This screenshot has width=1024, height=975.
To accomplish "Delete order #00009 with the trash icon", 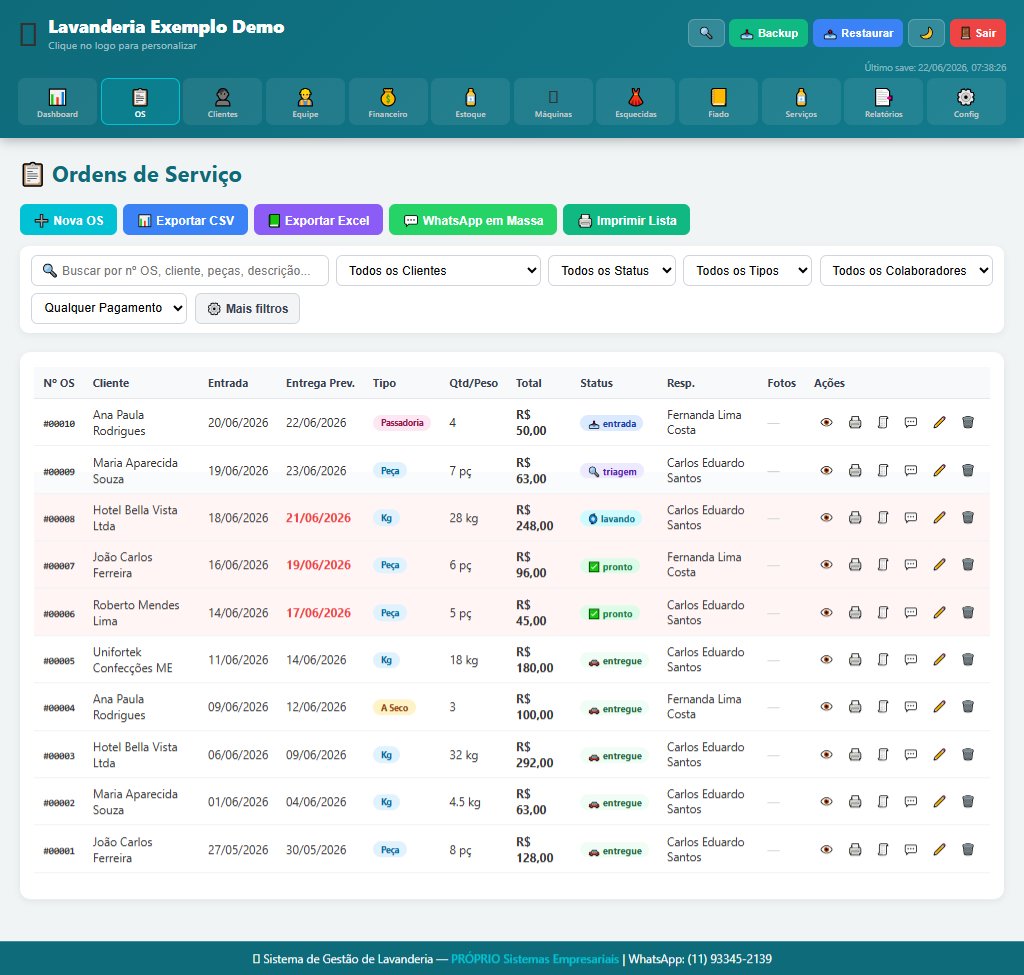I will pos(968,470).
